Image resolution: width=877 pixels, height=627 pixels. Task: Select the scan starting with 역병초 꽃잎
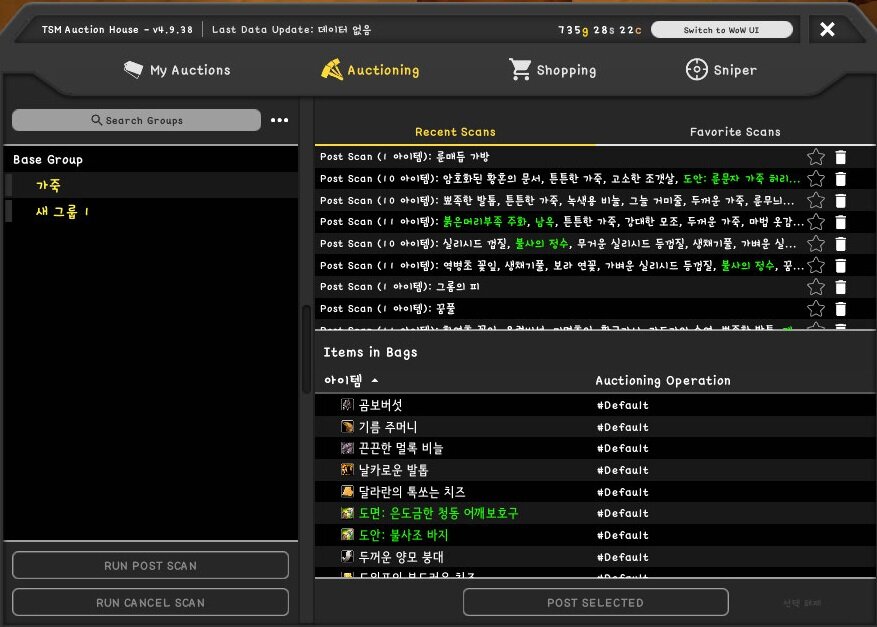[x=562, y=266]
